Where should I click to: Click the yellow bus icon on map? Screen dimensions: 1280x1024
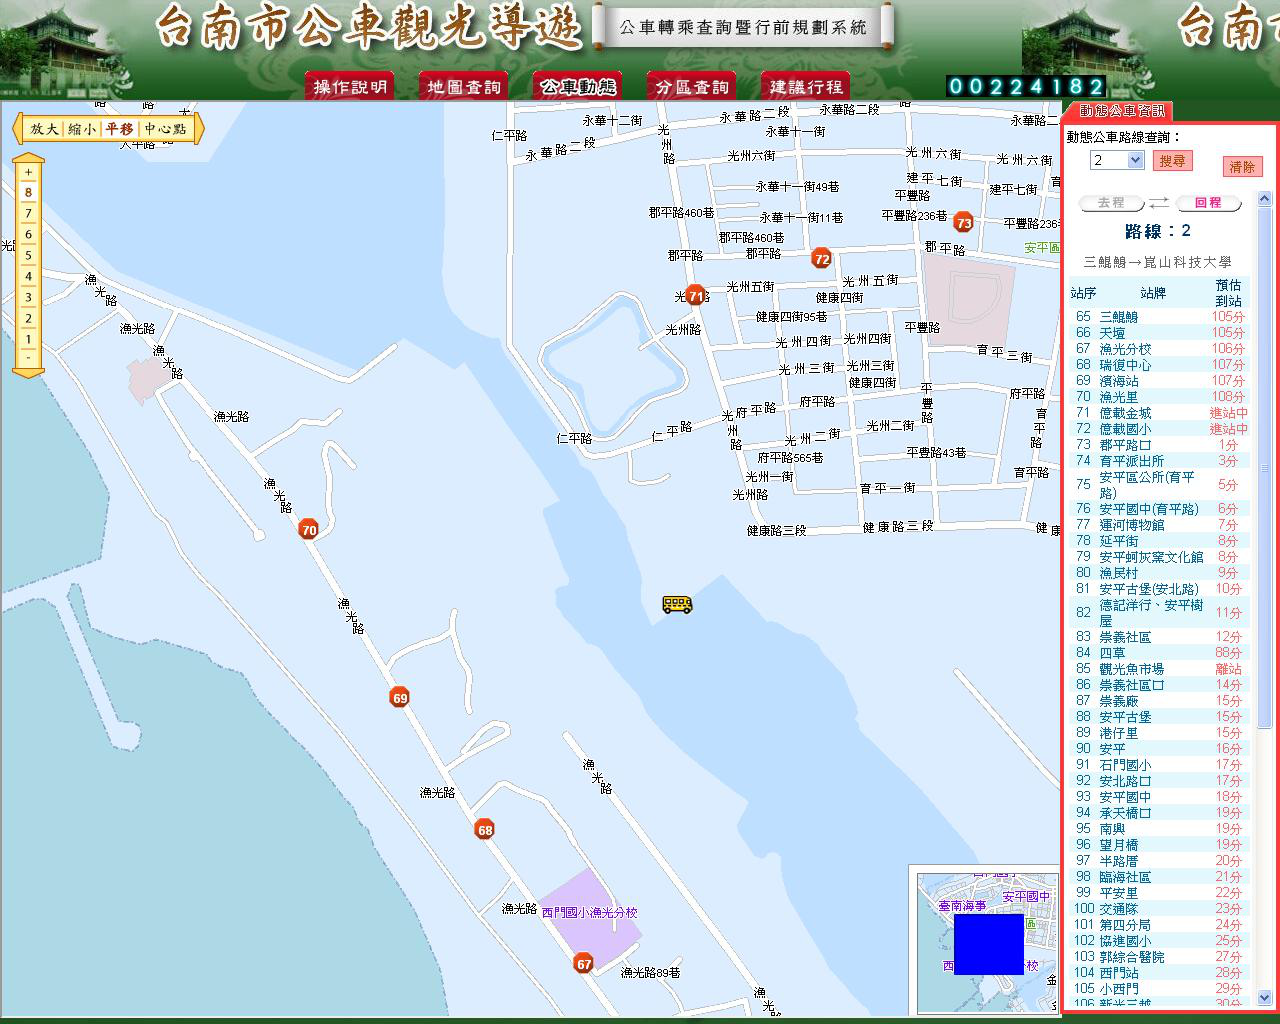pyautogui.click(x=677, y=604)
